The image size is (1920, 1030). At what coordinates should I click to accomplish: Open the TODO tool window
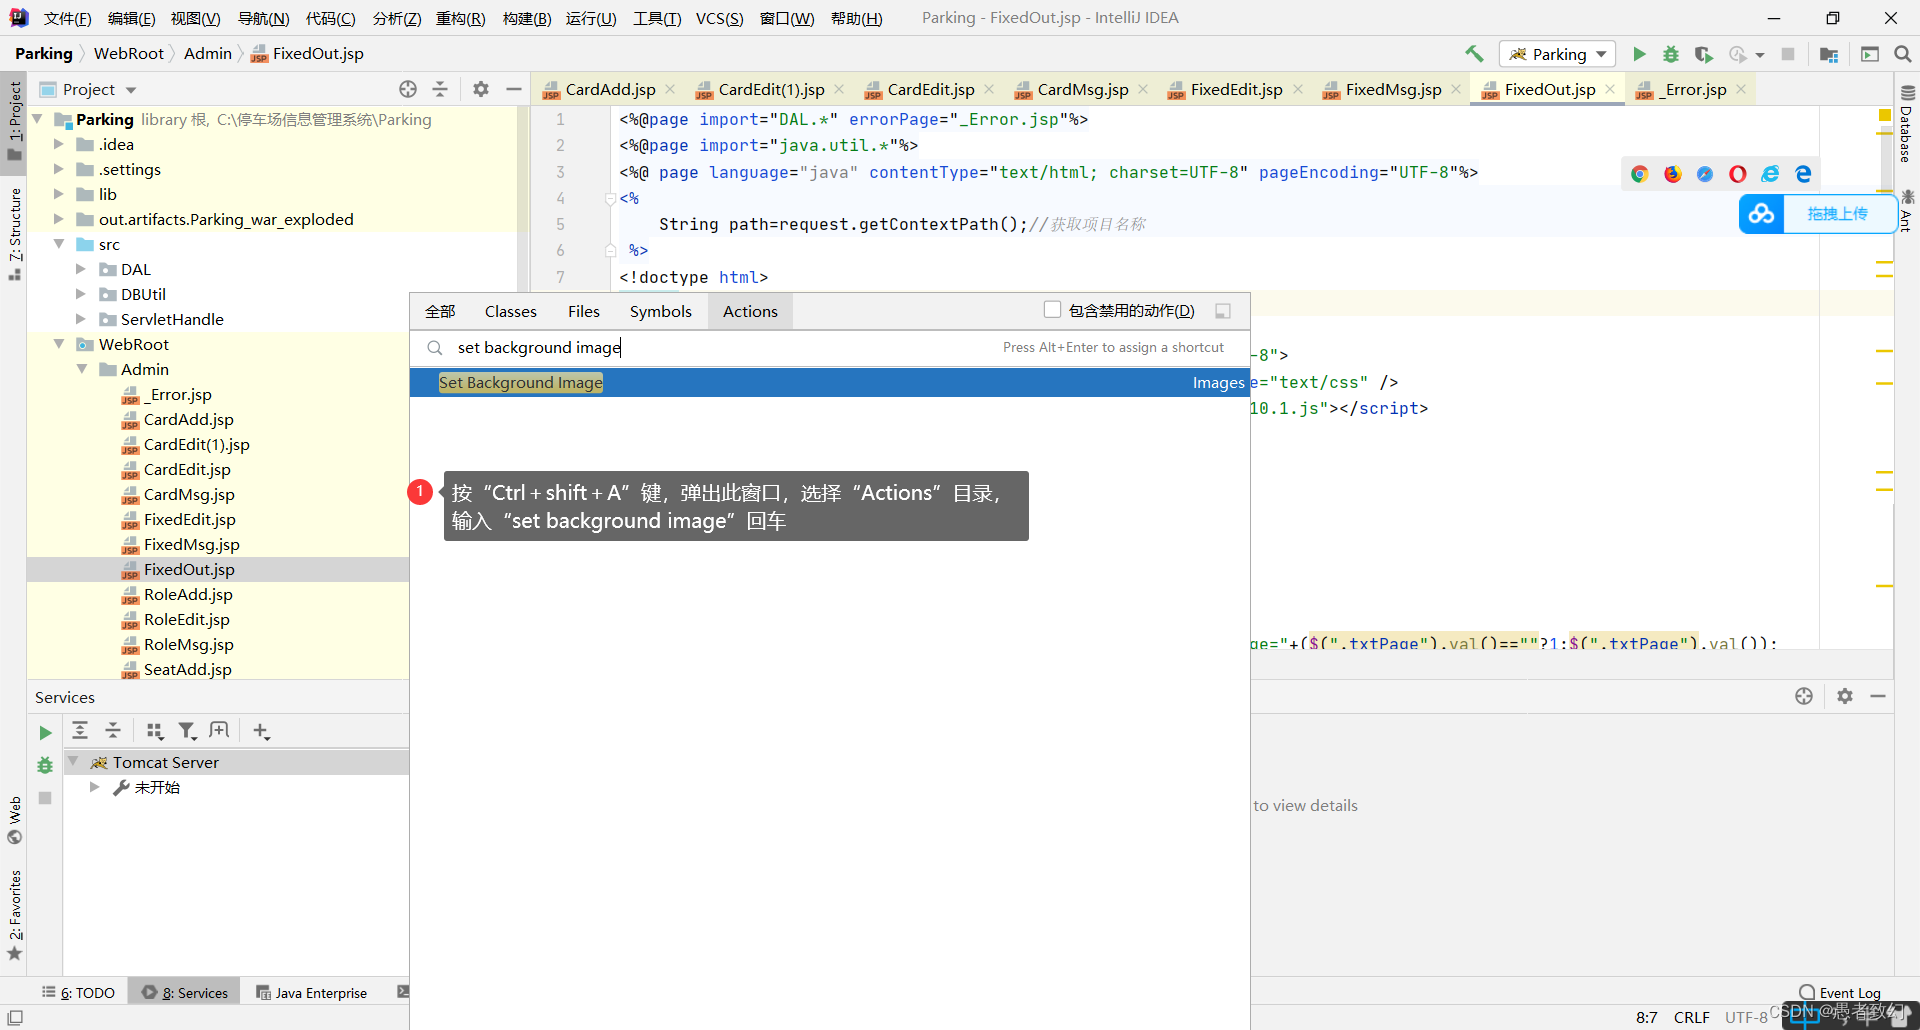[x=79, y=992]
